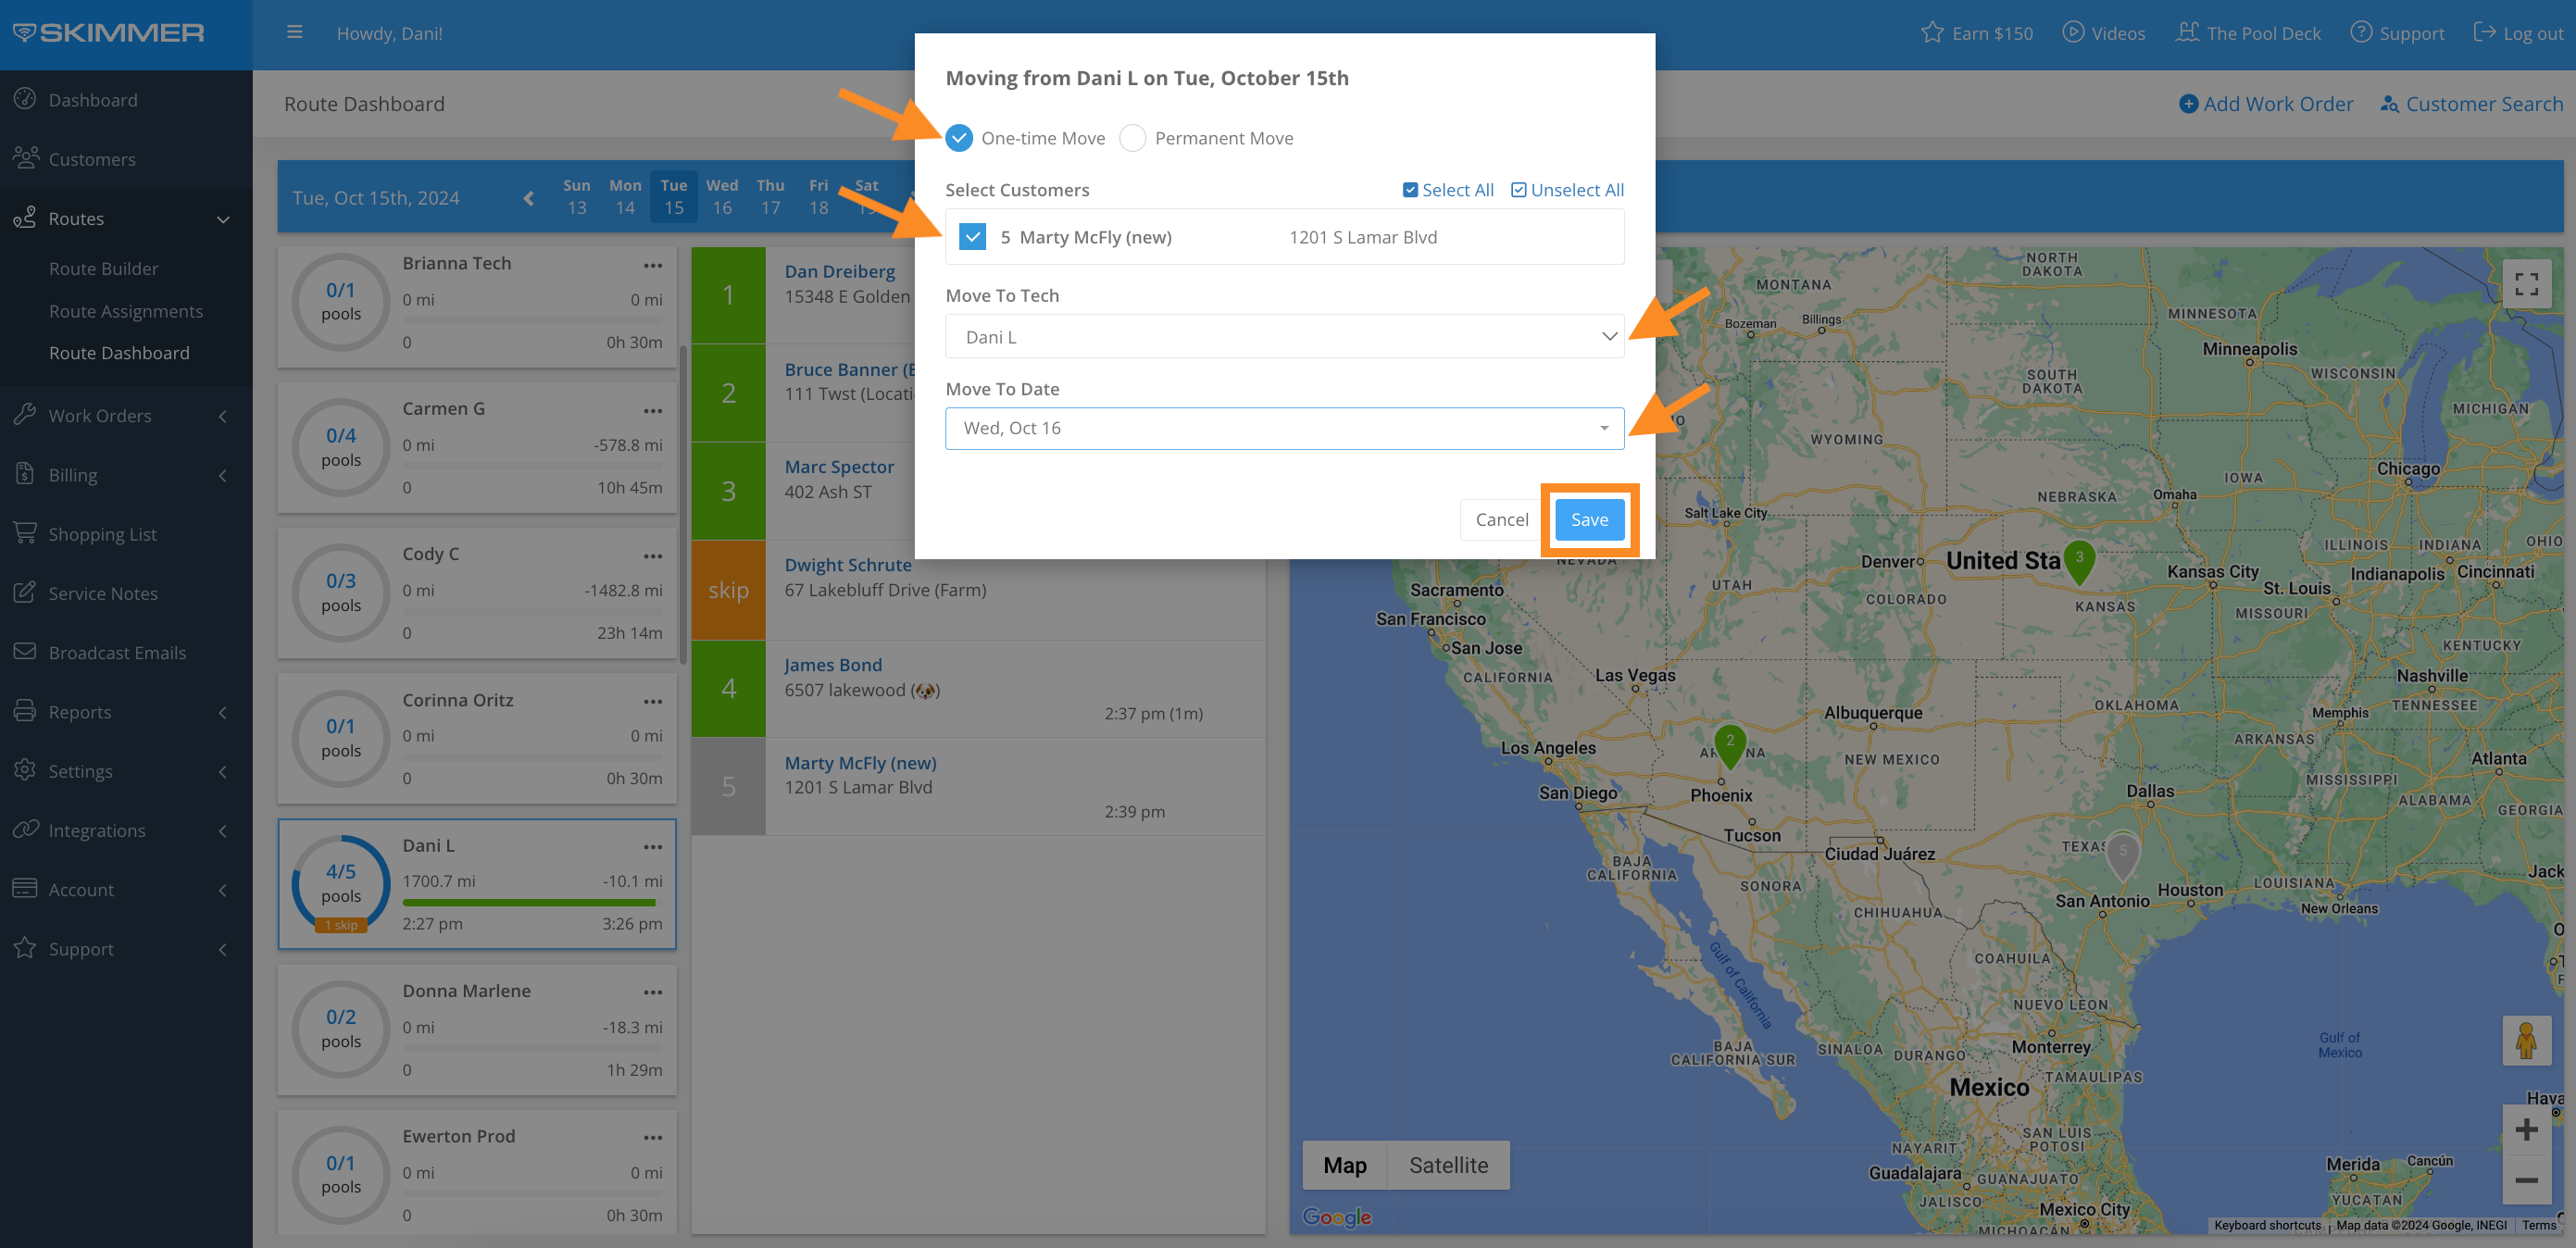Image resolution: width=2576 pixels, height=1248 pixels.
Task: Toggle the hamburger menu icon
Action: [x=294, y=32]
